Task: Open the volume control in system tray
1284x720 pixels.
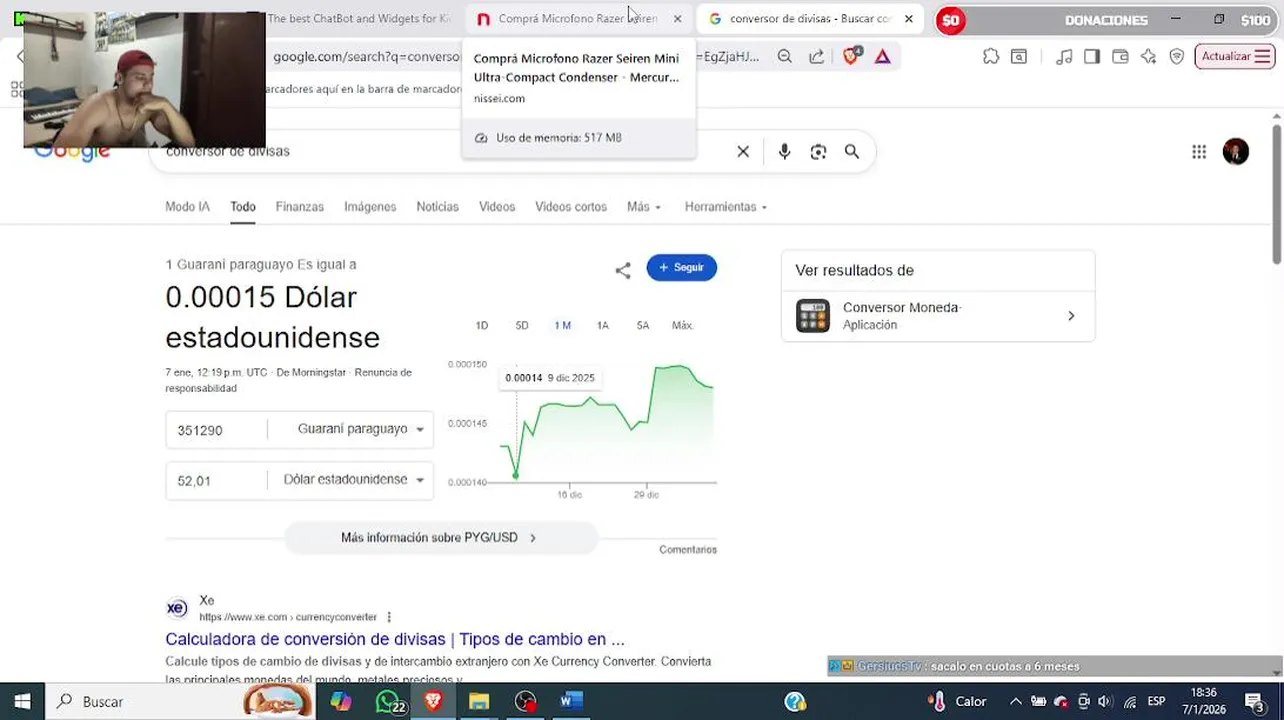Action: (x=1105, y=702)
